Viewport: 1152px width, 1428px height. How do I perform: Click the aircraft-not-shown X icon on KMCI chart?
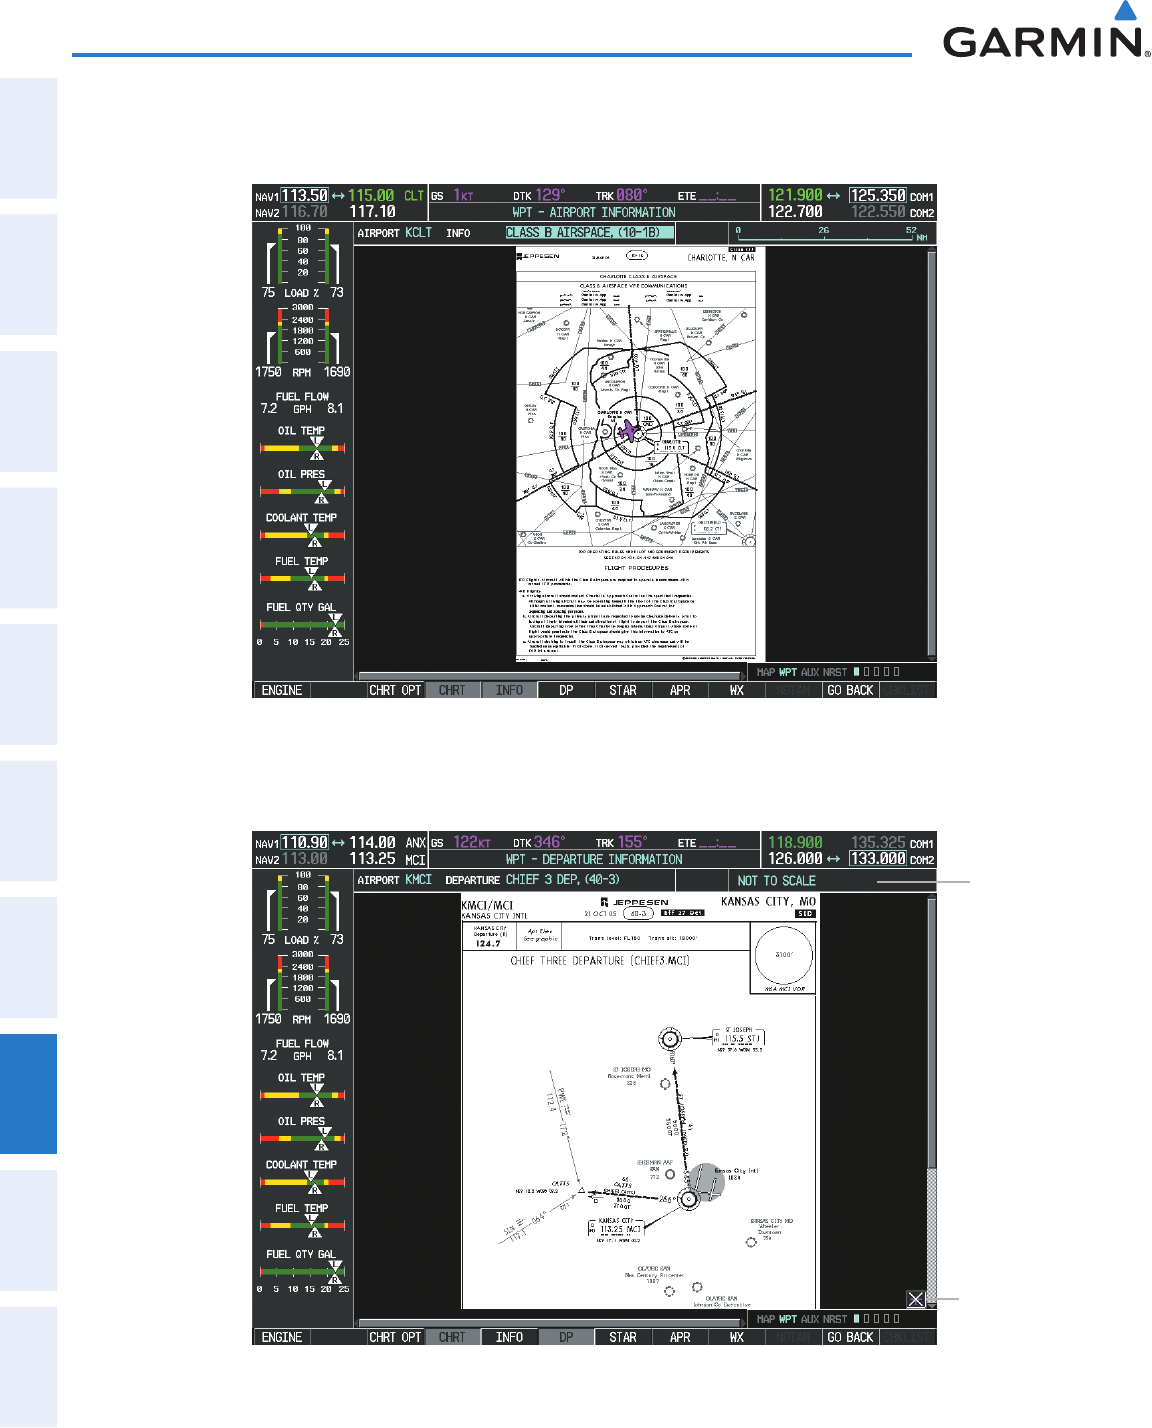[915, 1299]
